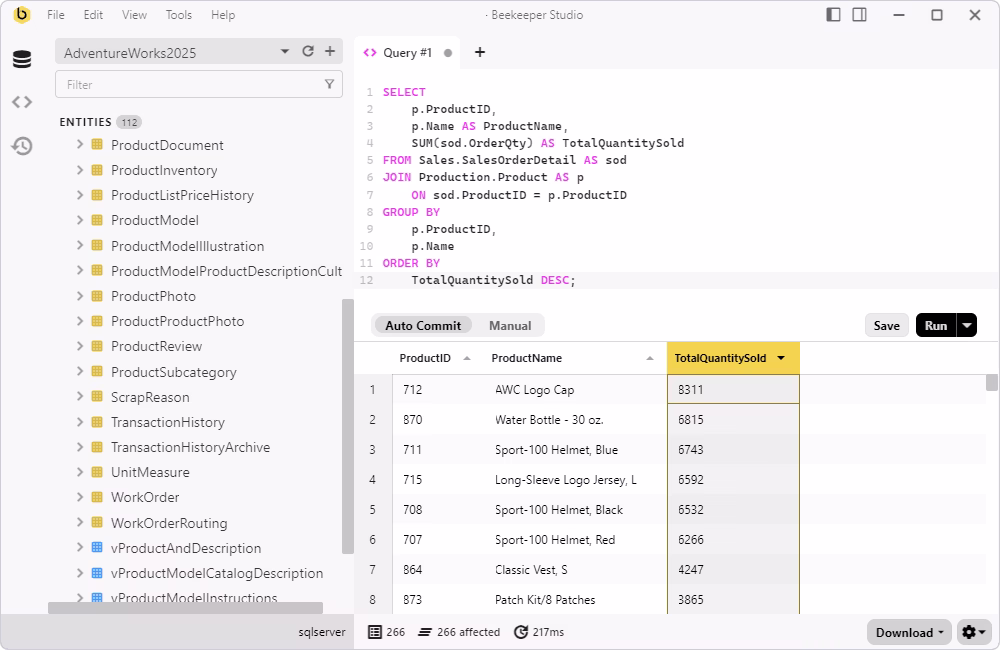Click the Beekeeper Studio logo icon

pyautogui.click(x=22, y=15)
